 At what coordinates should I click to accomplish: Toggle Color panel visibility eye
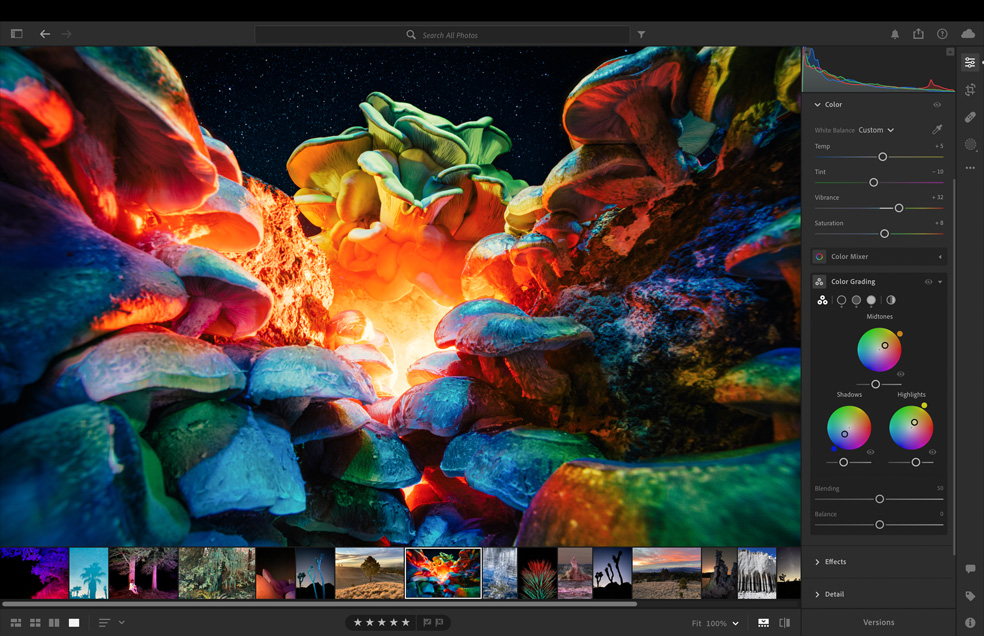[x=937, y=105]
